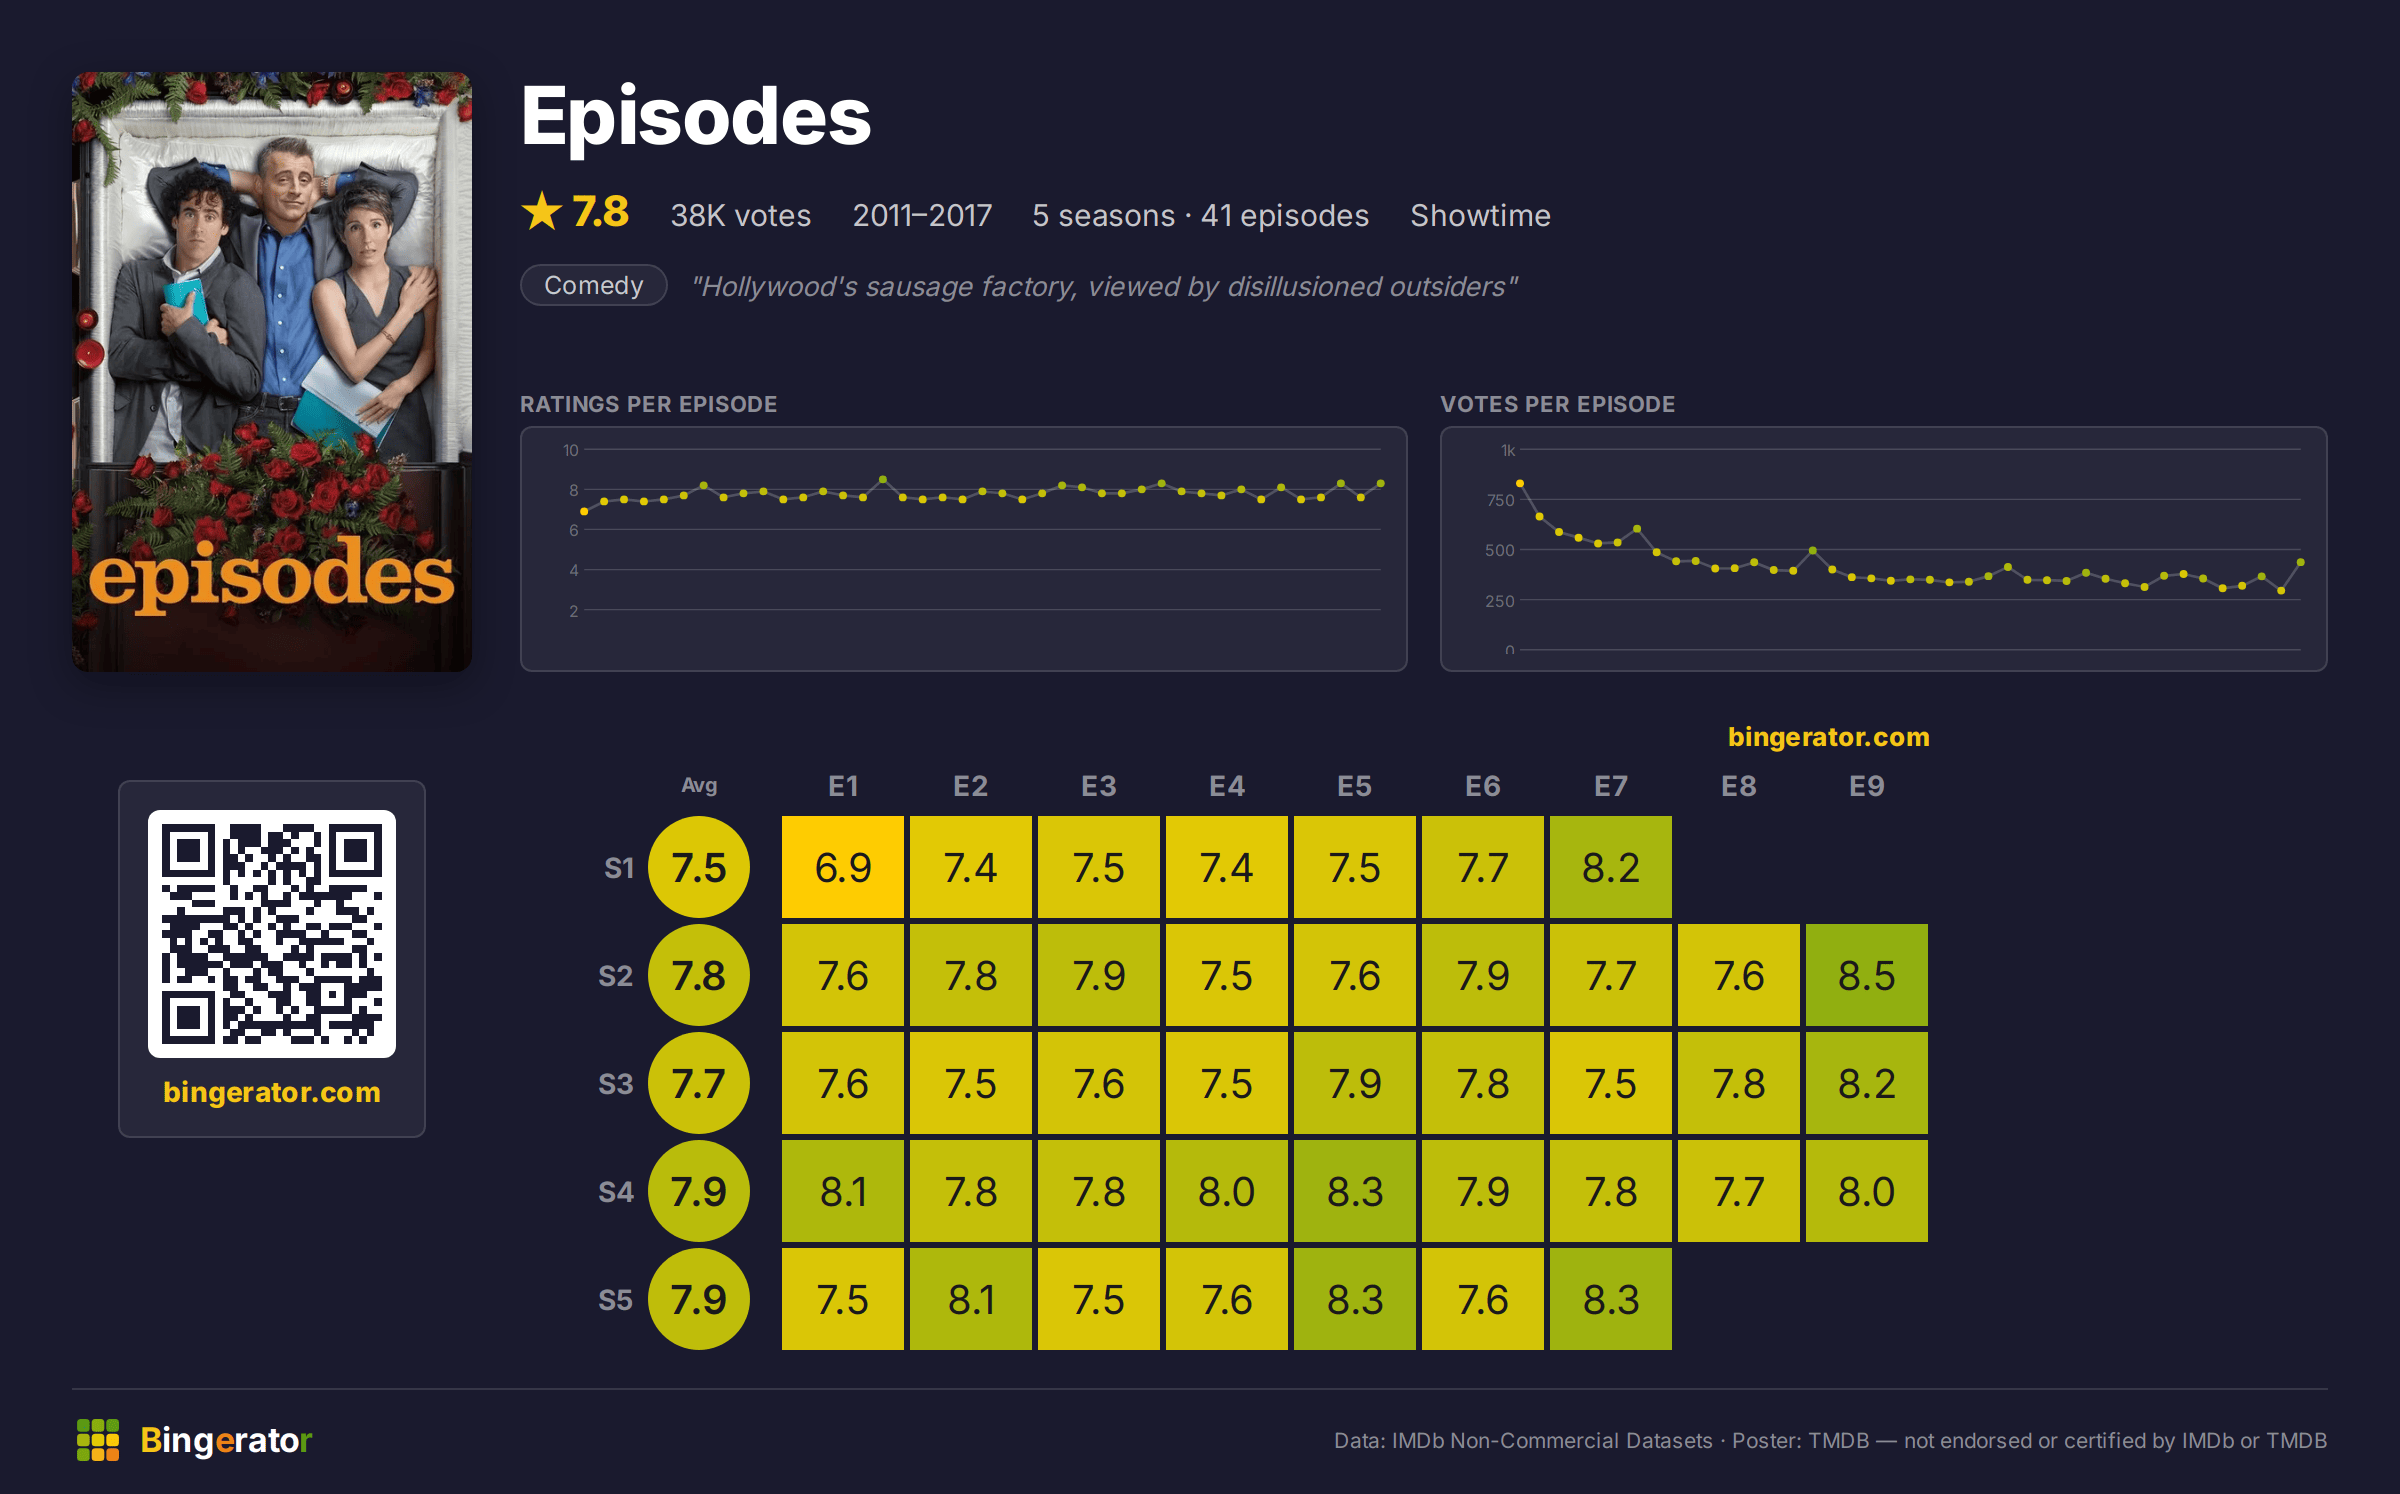
Task: Click the first point in votes chart
Action: 1520,483
